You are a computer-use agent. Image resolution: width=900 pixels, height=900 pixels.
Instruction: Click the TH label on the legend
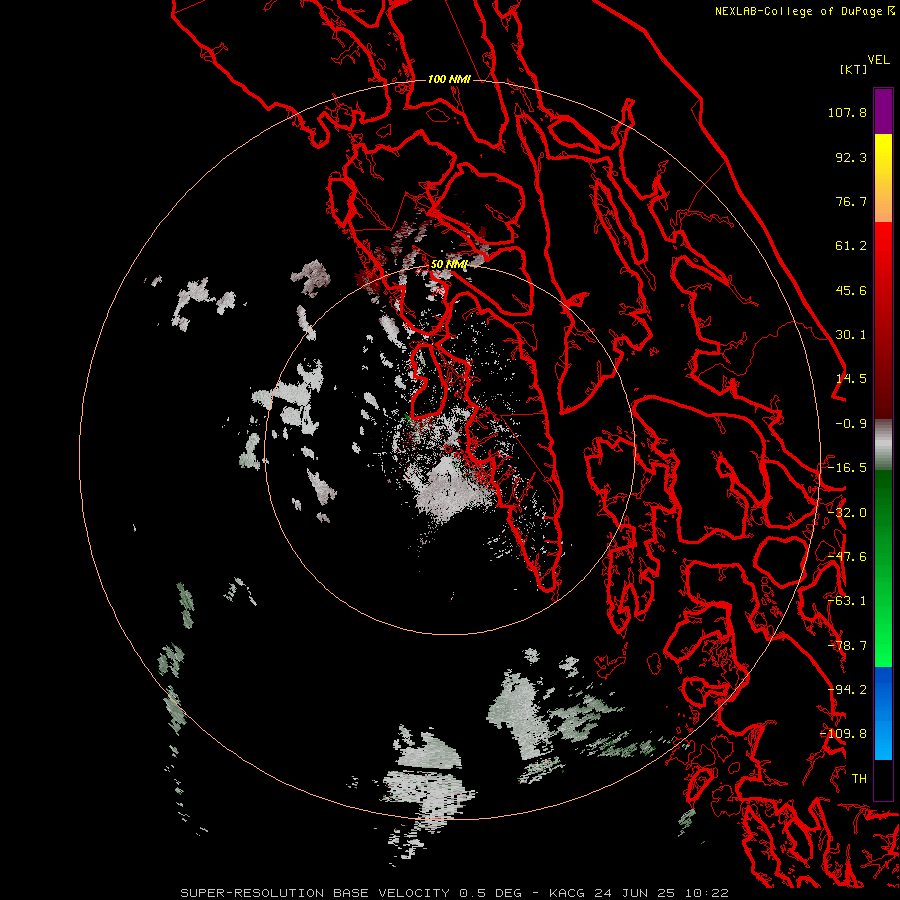point(859,779)
